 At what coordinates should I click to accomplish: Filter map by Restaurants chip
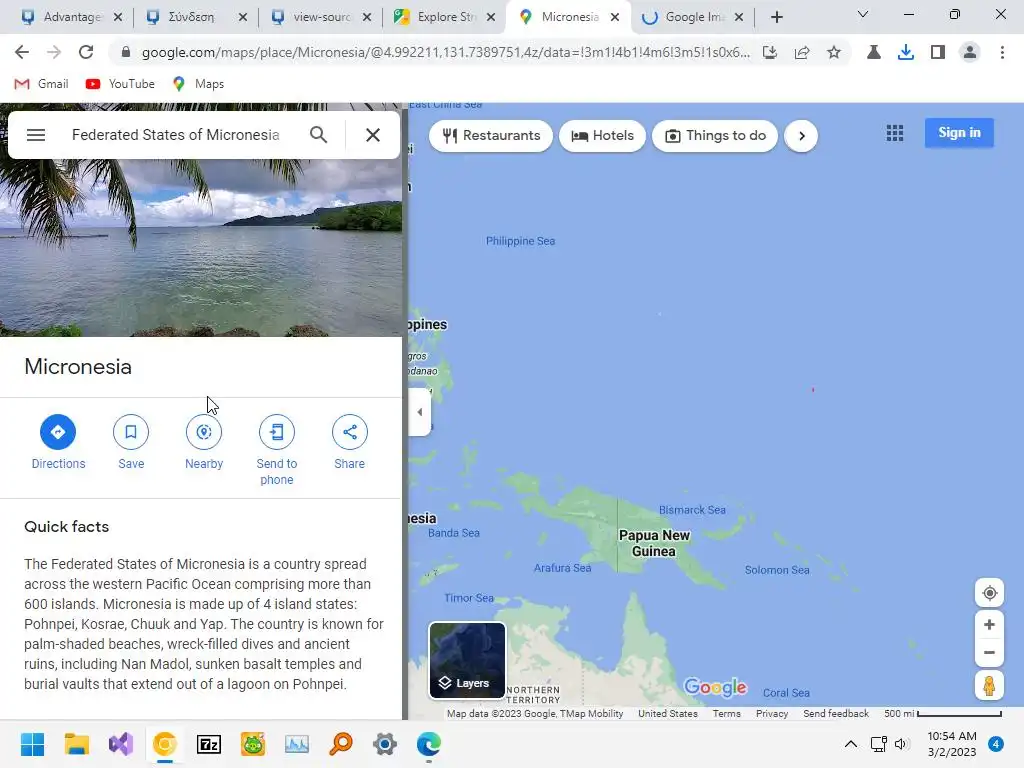tap(491, 136)
